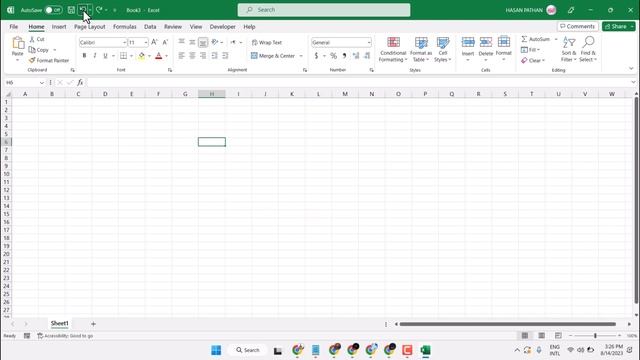640x360 pixels.
Task: Toggle Center alignment
Action: (x=192, y=56)
